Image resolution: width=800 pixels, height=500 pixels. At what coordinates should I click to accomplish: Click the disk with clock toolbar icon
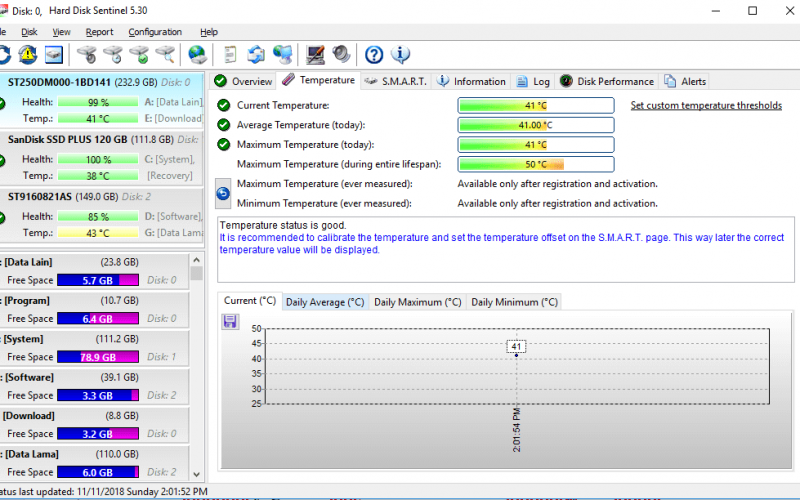click(113, 55)
